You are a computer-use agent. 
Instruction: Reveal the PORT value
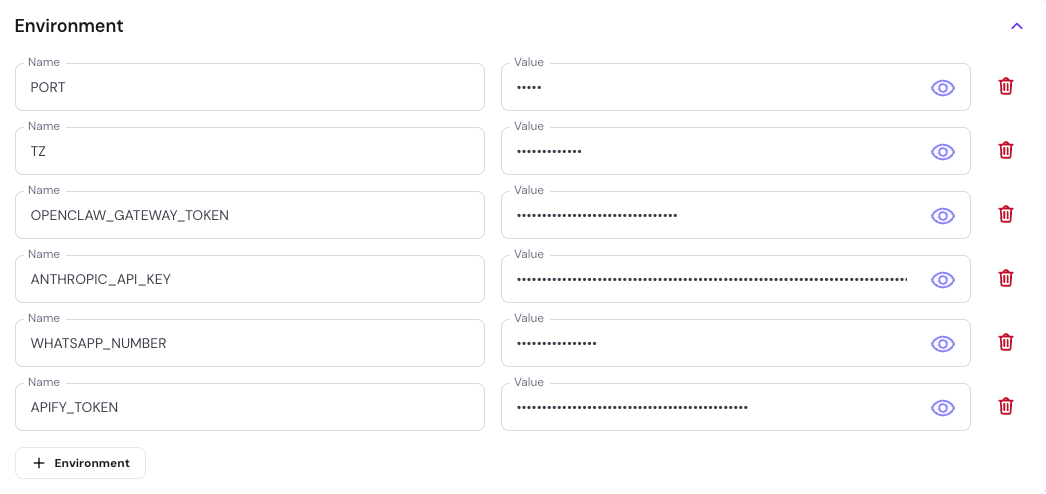[x=943, y=88]
